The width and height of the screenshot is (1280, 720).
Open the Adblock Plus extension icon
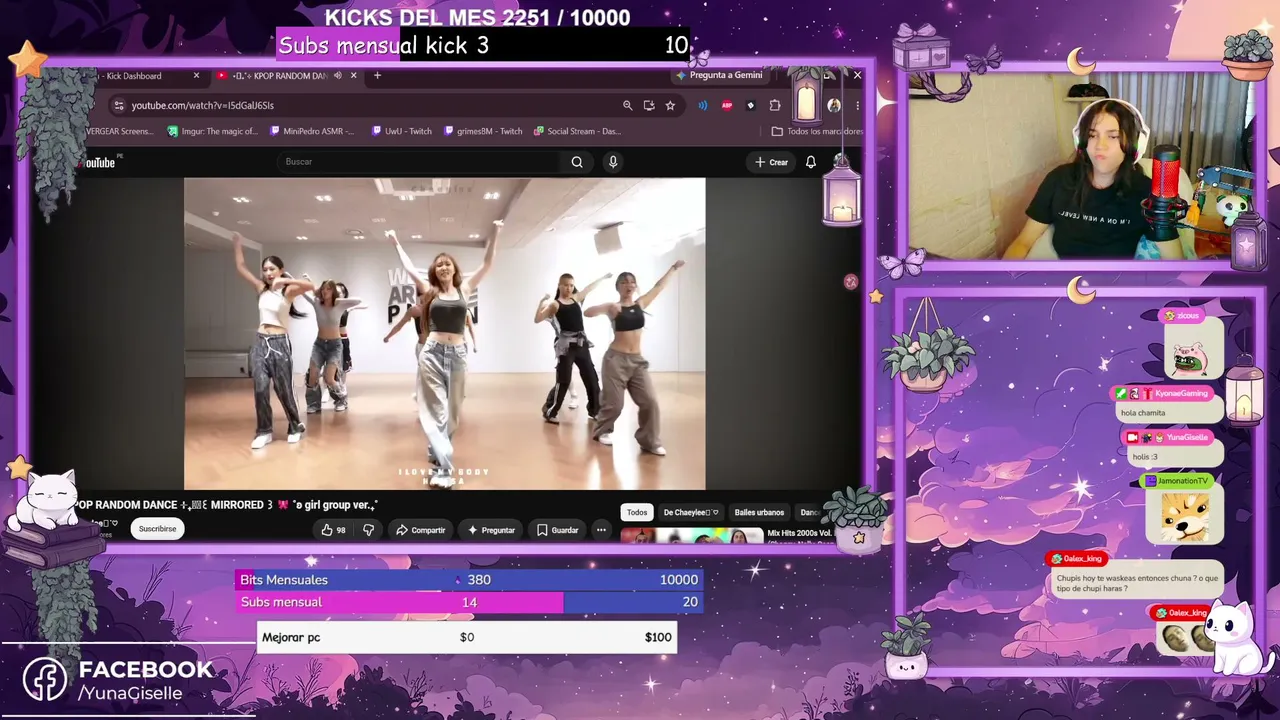tap(727, 105)
